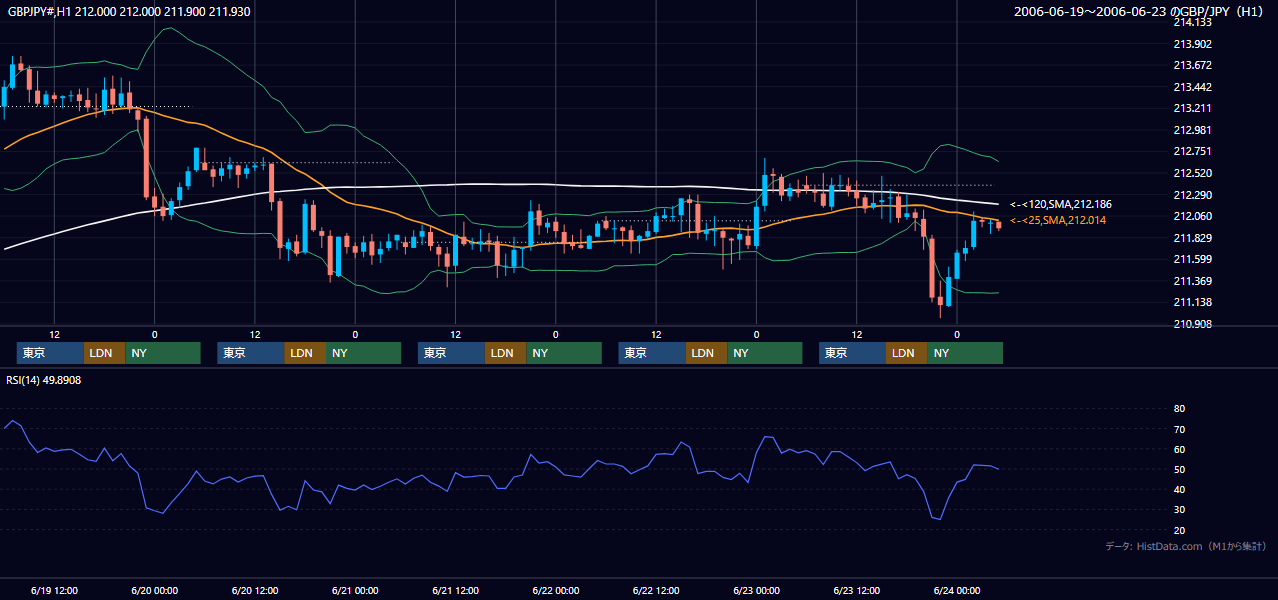Click the 211.599 price axis label

pos(1192,259)
